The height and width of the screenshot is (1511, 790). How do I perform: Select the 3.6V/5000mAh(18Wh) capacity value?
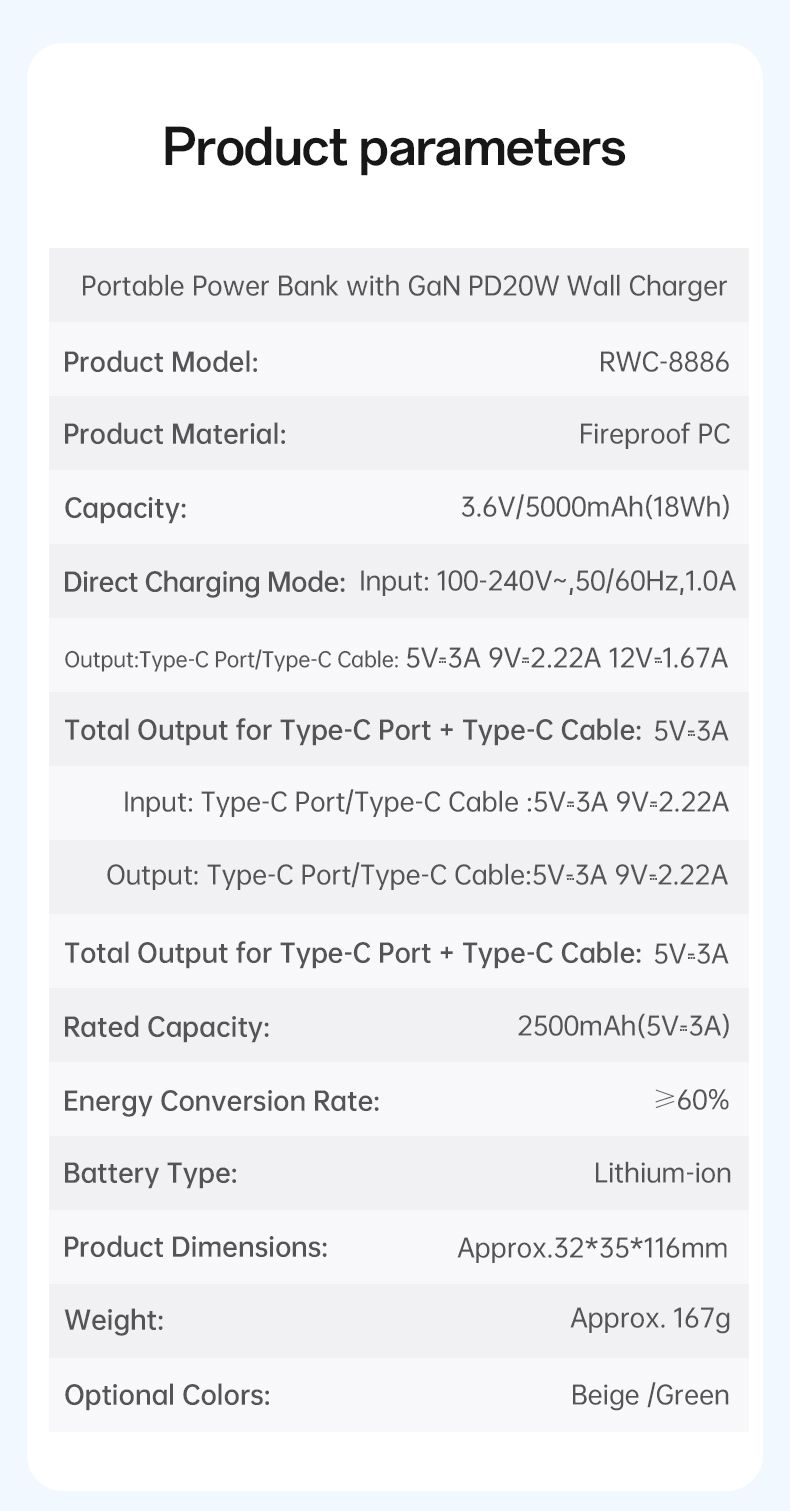point(595,508)
